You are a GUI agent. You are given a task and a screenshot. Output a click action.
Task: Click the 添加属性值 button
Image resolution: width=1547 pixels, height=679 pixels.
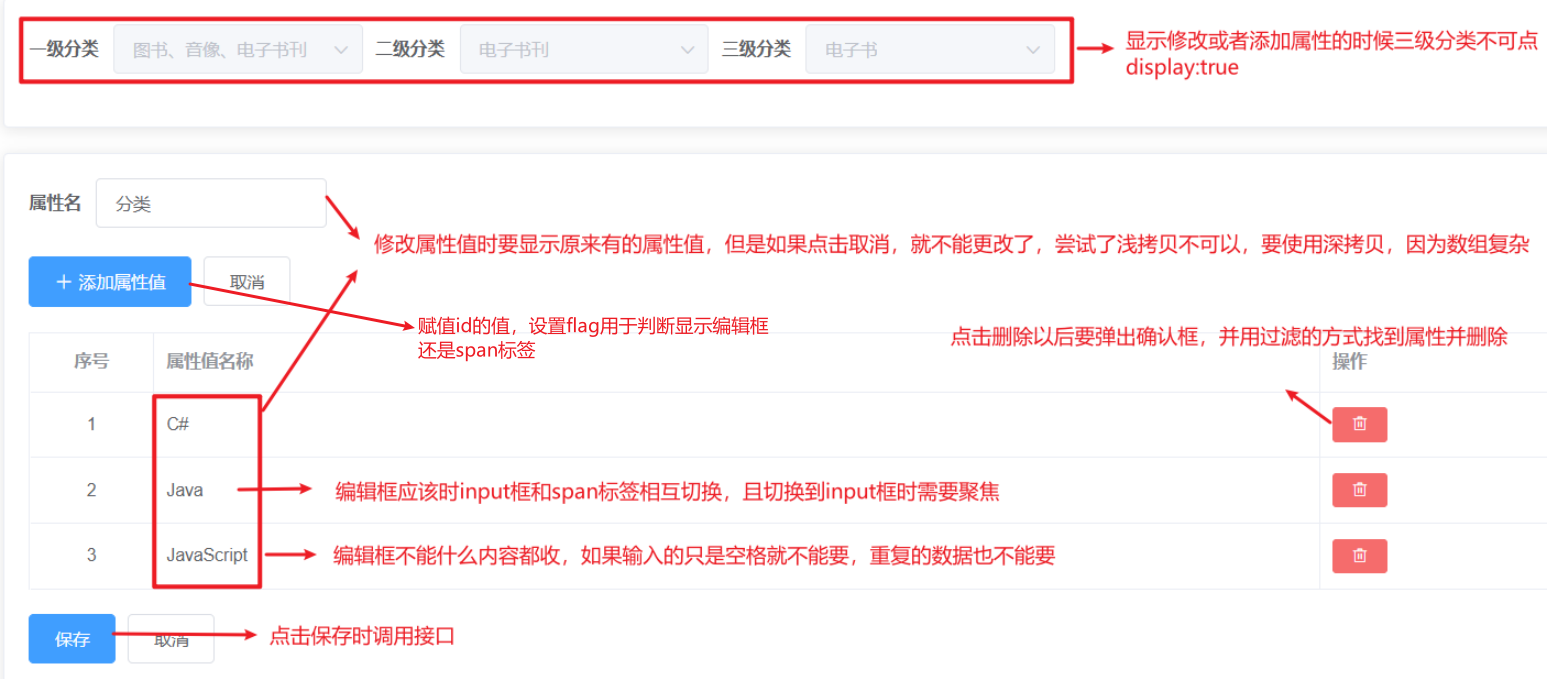(x=110, y=282)
